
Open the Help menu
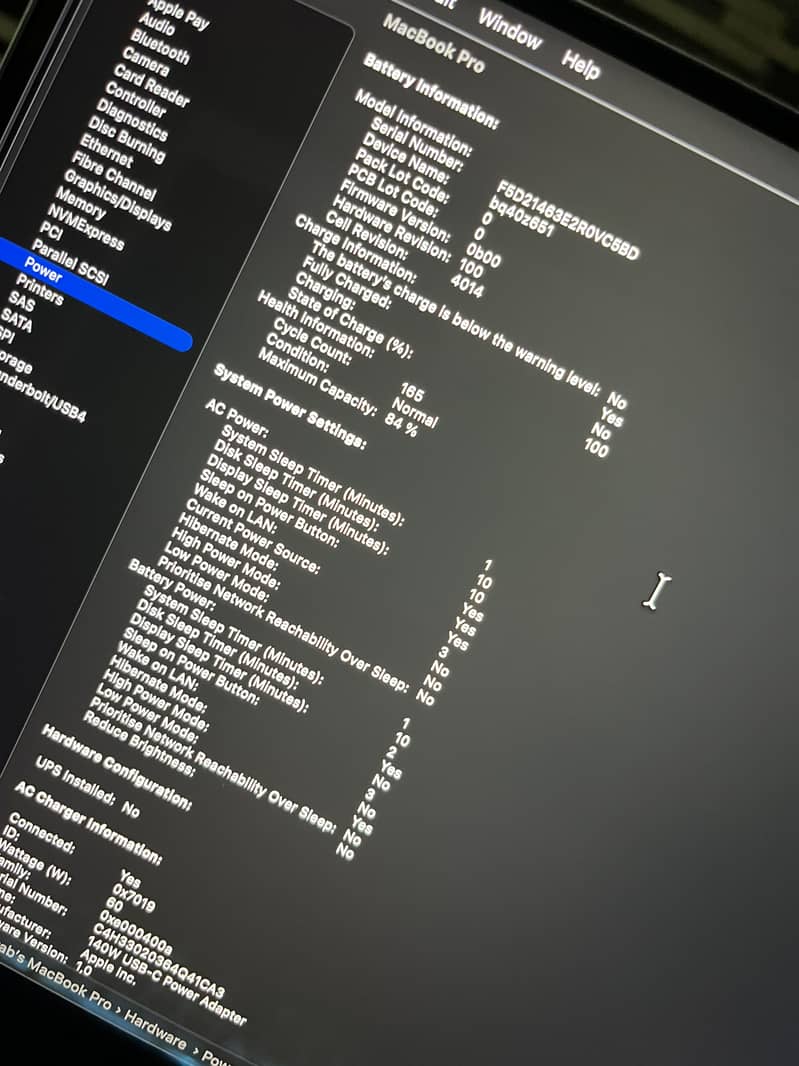[x=581, y=64]
